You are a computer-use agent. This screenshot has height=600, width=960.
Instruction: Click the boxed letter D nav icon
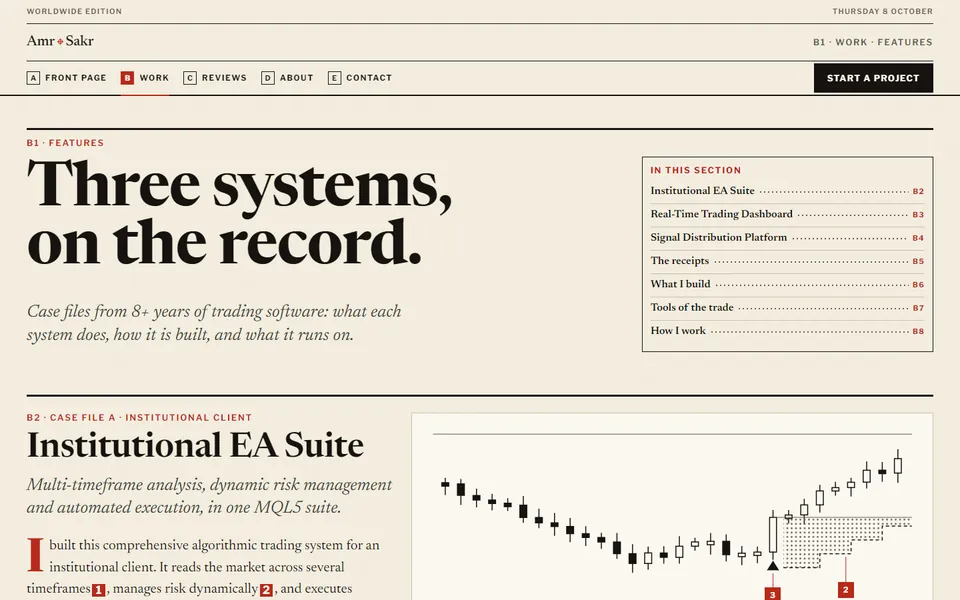(268, 78)
